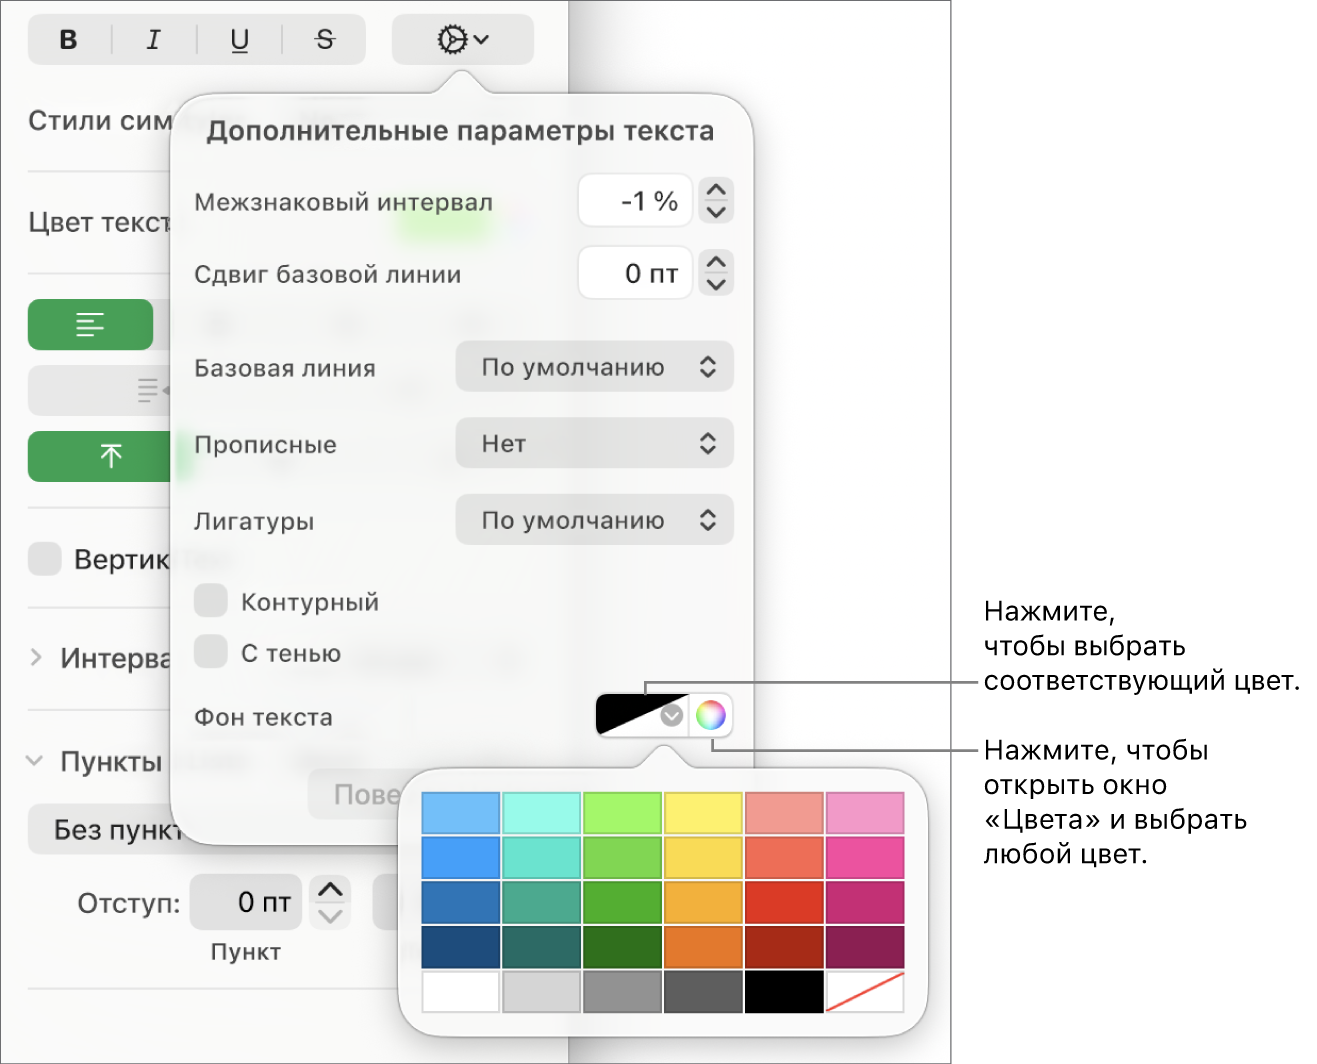Pick the light blue swatch in top row
The height and width of the screenshot is (1064, 1317).
pos(461,813)
